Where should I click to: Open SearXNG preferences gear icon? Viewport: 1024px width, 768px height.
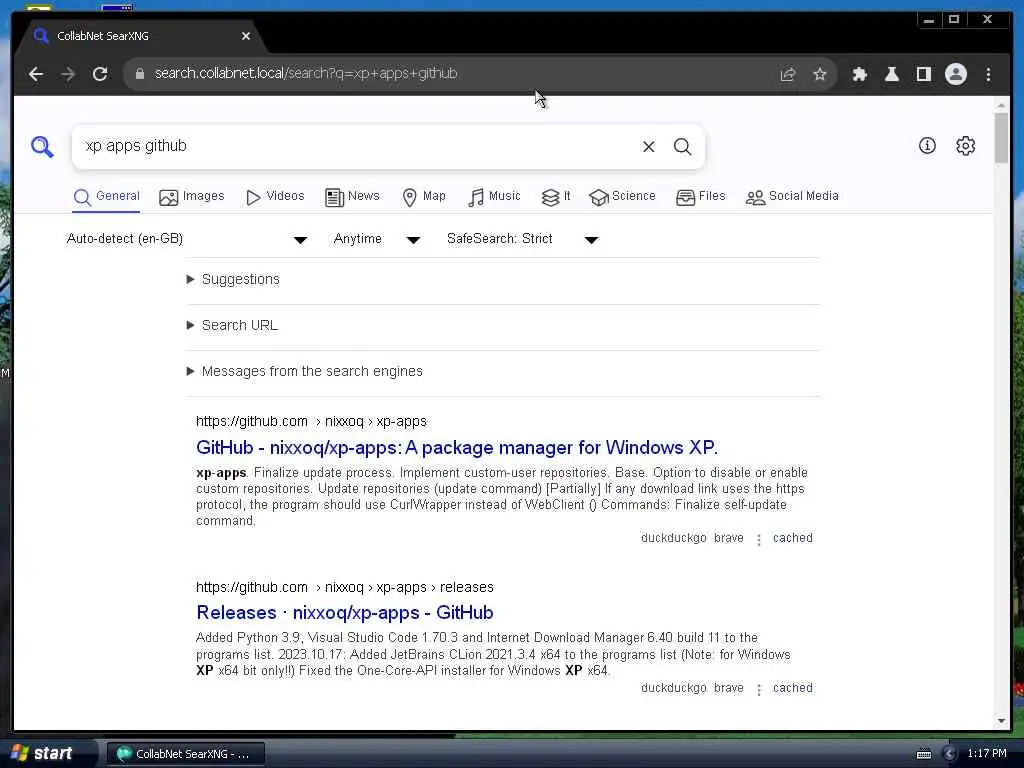click(x=965, y=146)
